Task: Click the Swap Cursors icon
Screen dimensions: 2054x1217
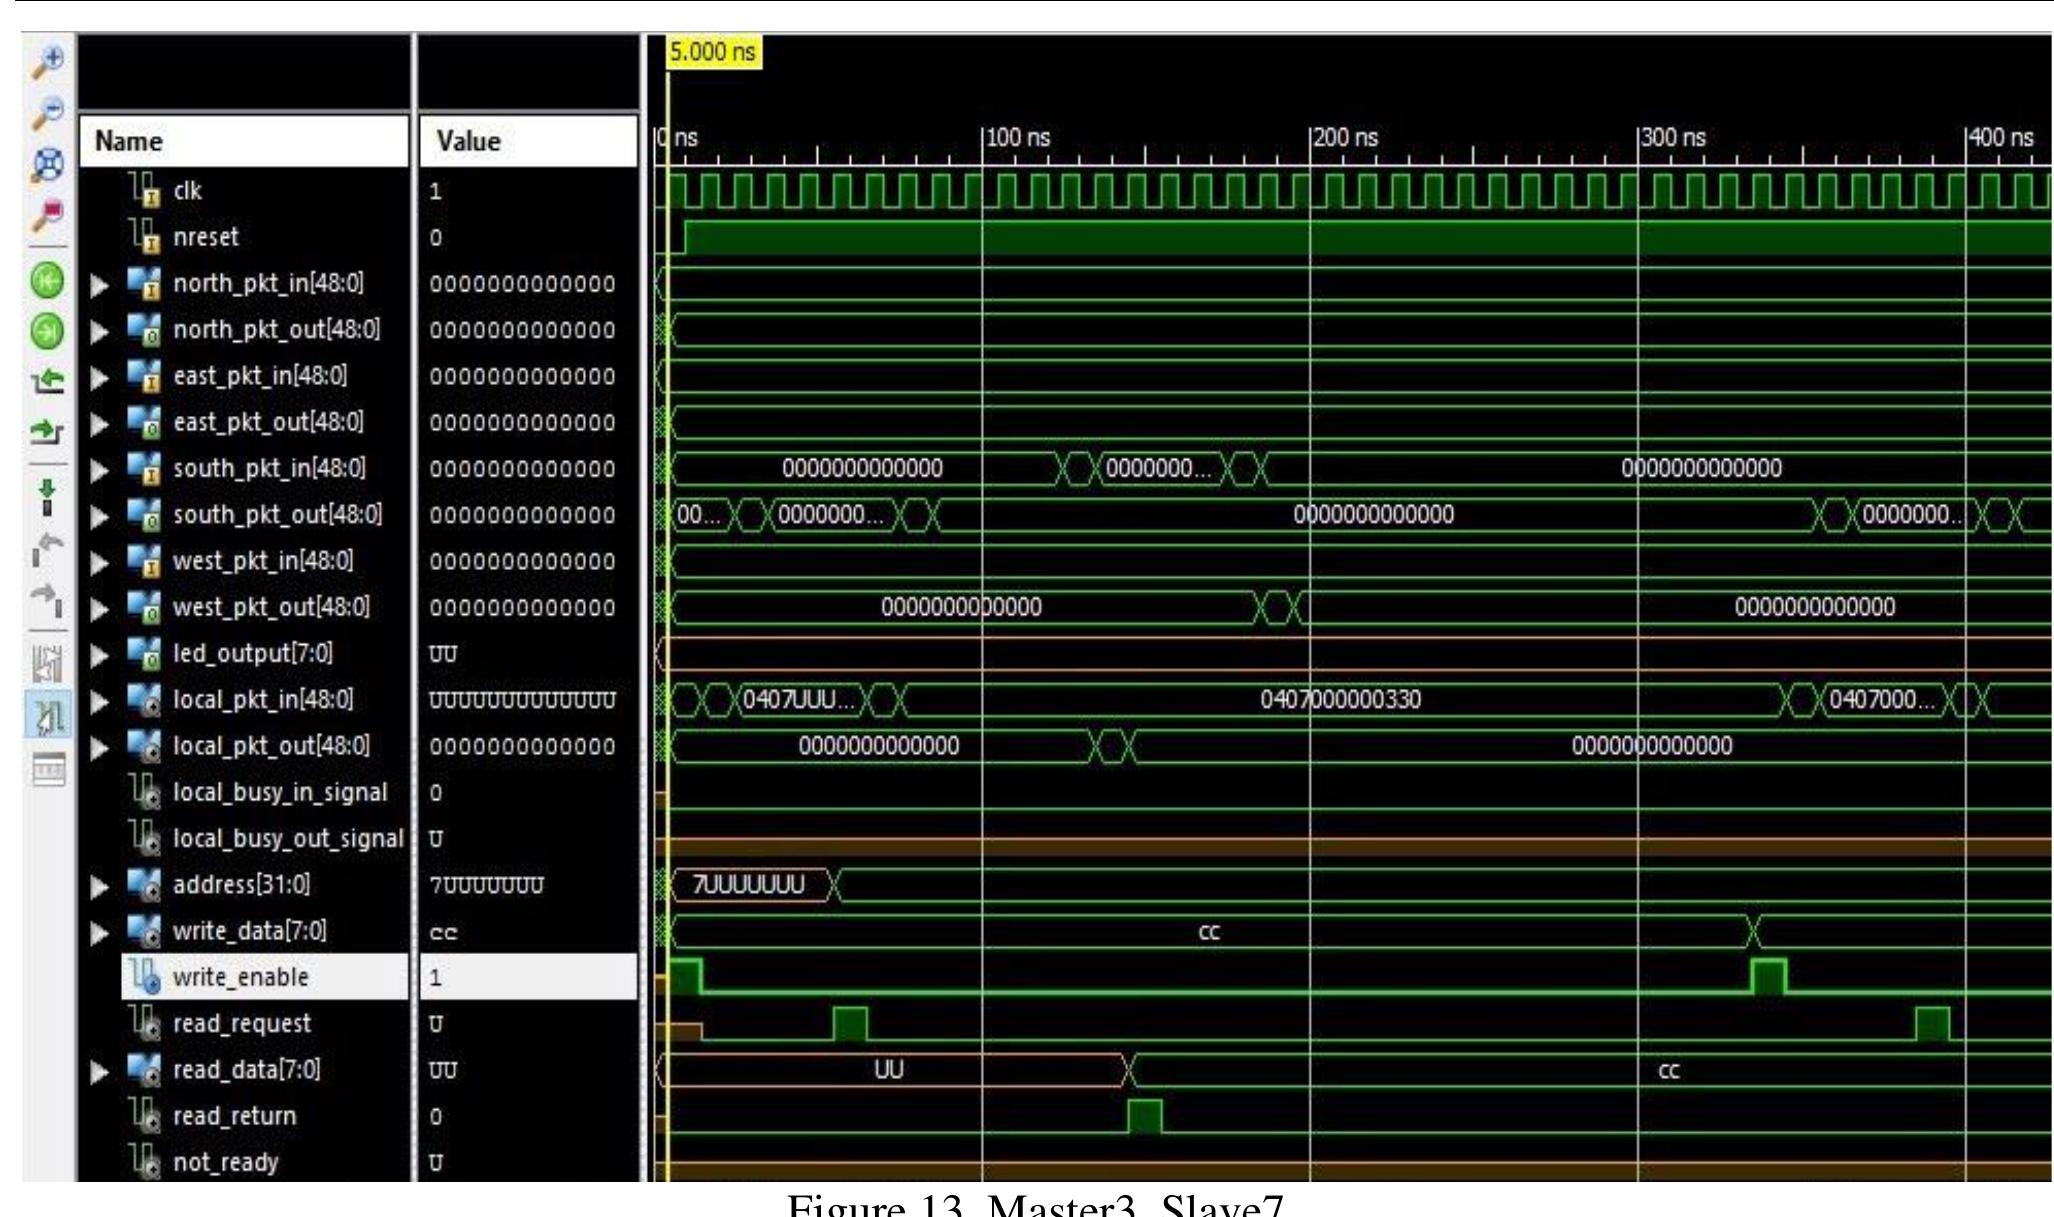Action: click(49, 664)
